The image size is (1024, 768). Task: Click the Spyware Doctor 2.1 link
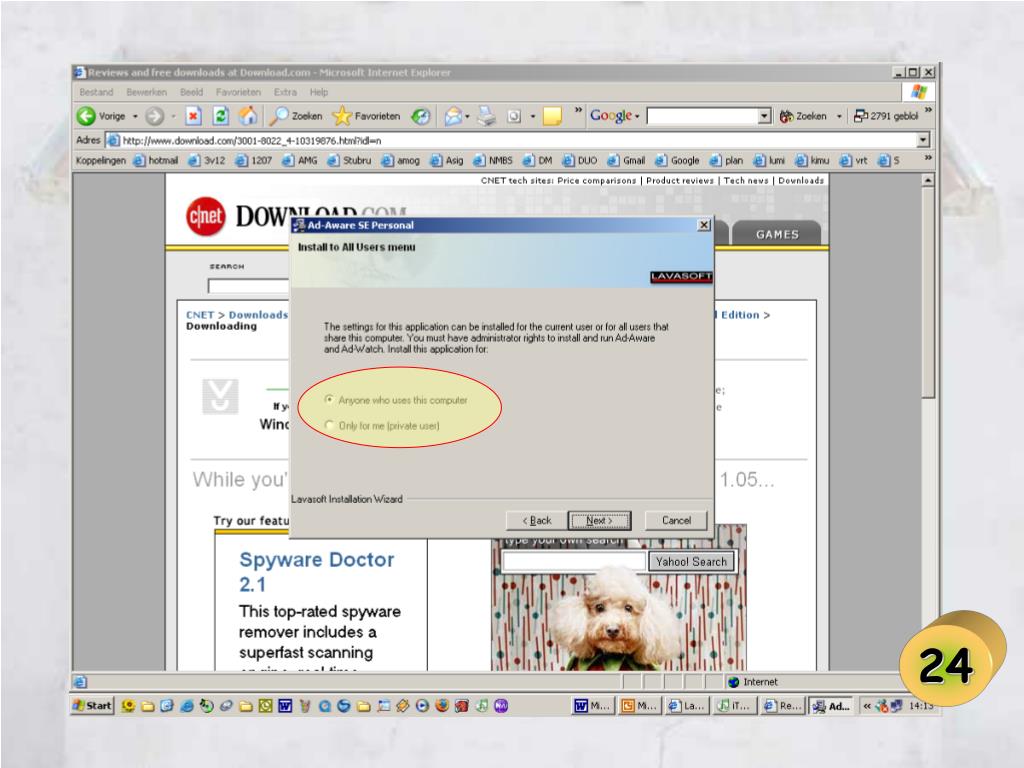click(x=317, y=571)
